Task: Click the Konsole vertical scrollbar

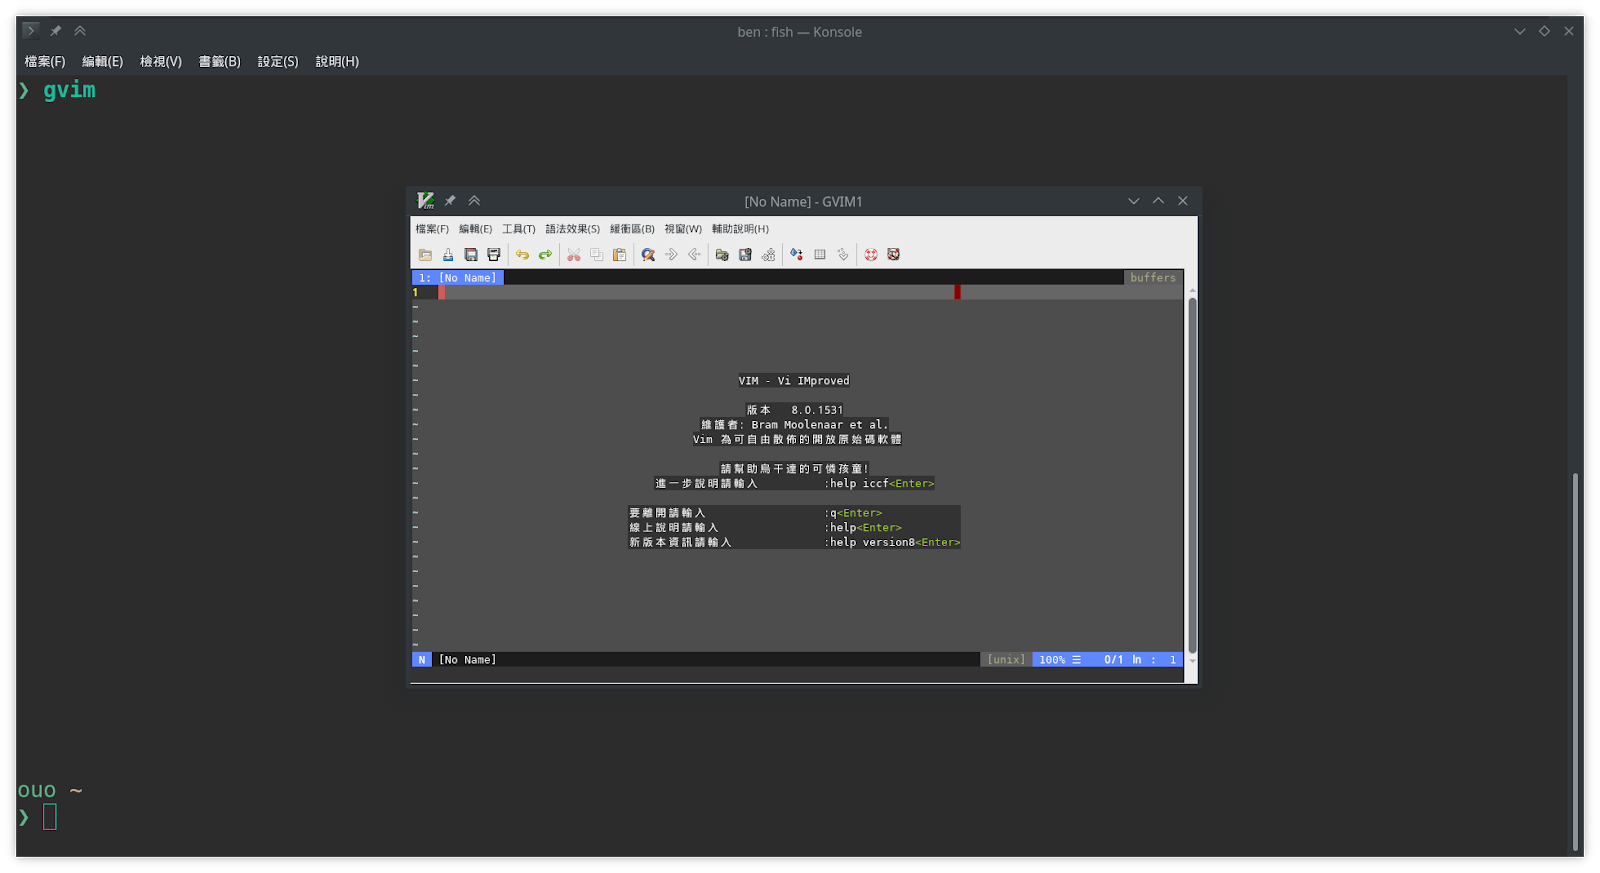Action: click(1576, 660)
